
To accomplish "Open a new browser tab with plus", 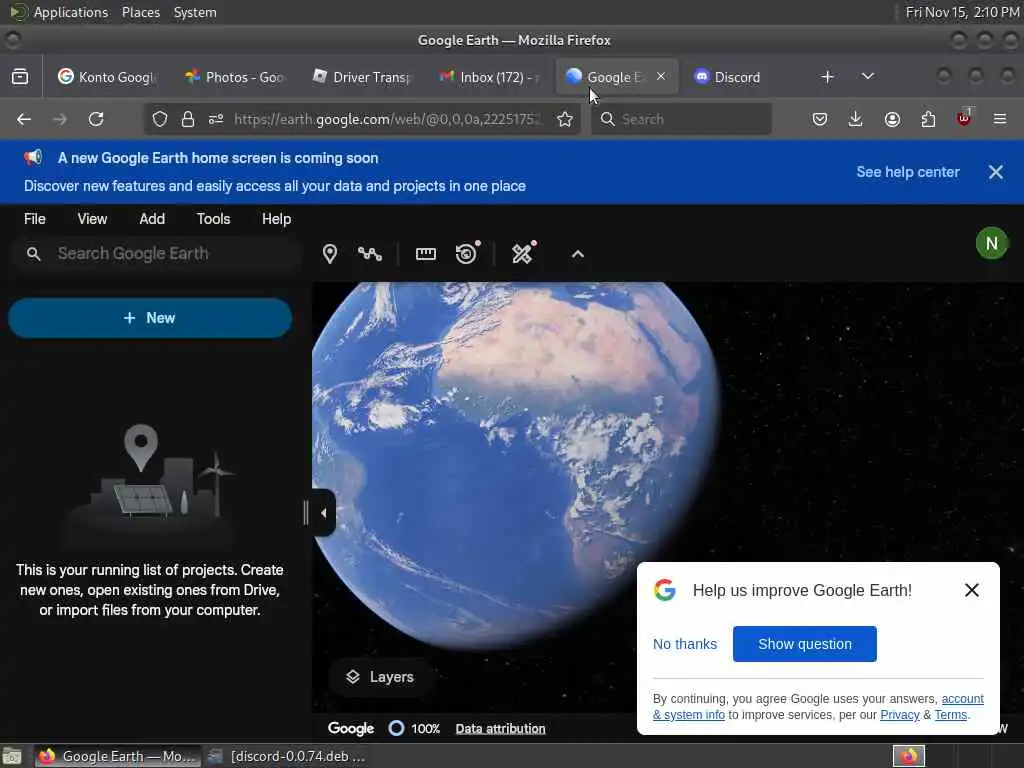I will click(x=827, y=77).
